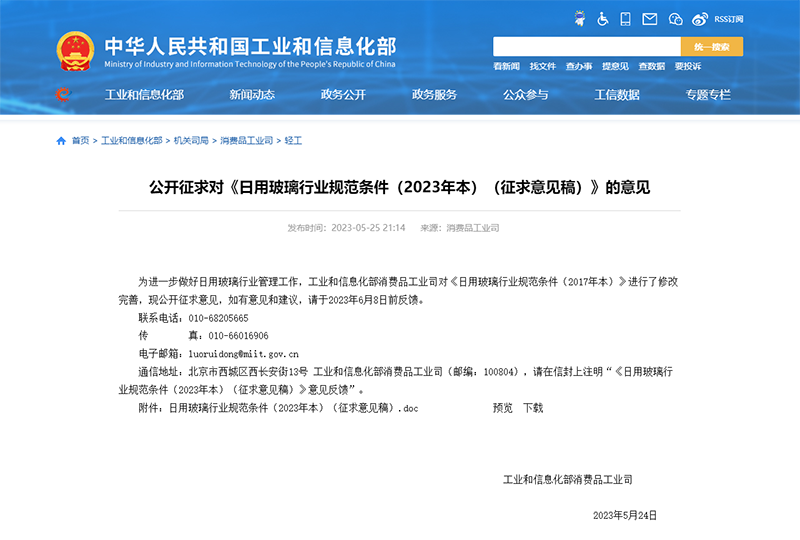800x540 pixels.
Task: Click phone number 010-68205665
Action: 218,318
